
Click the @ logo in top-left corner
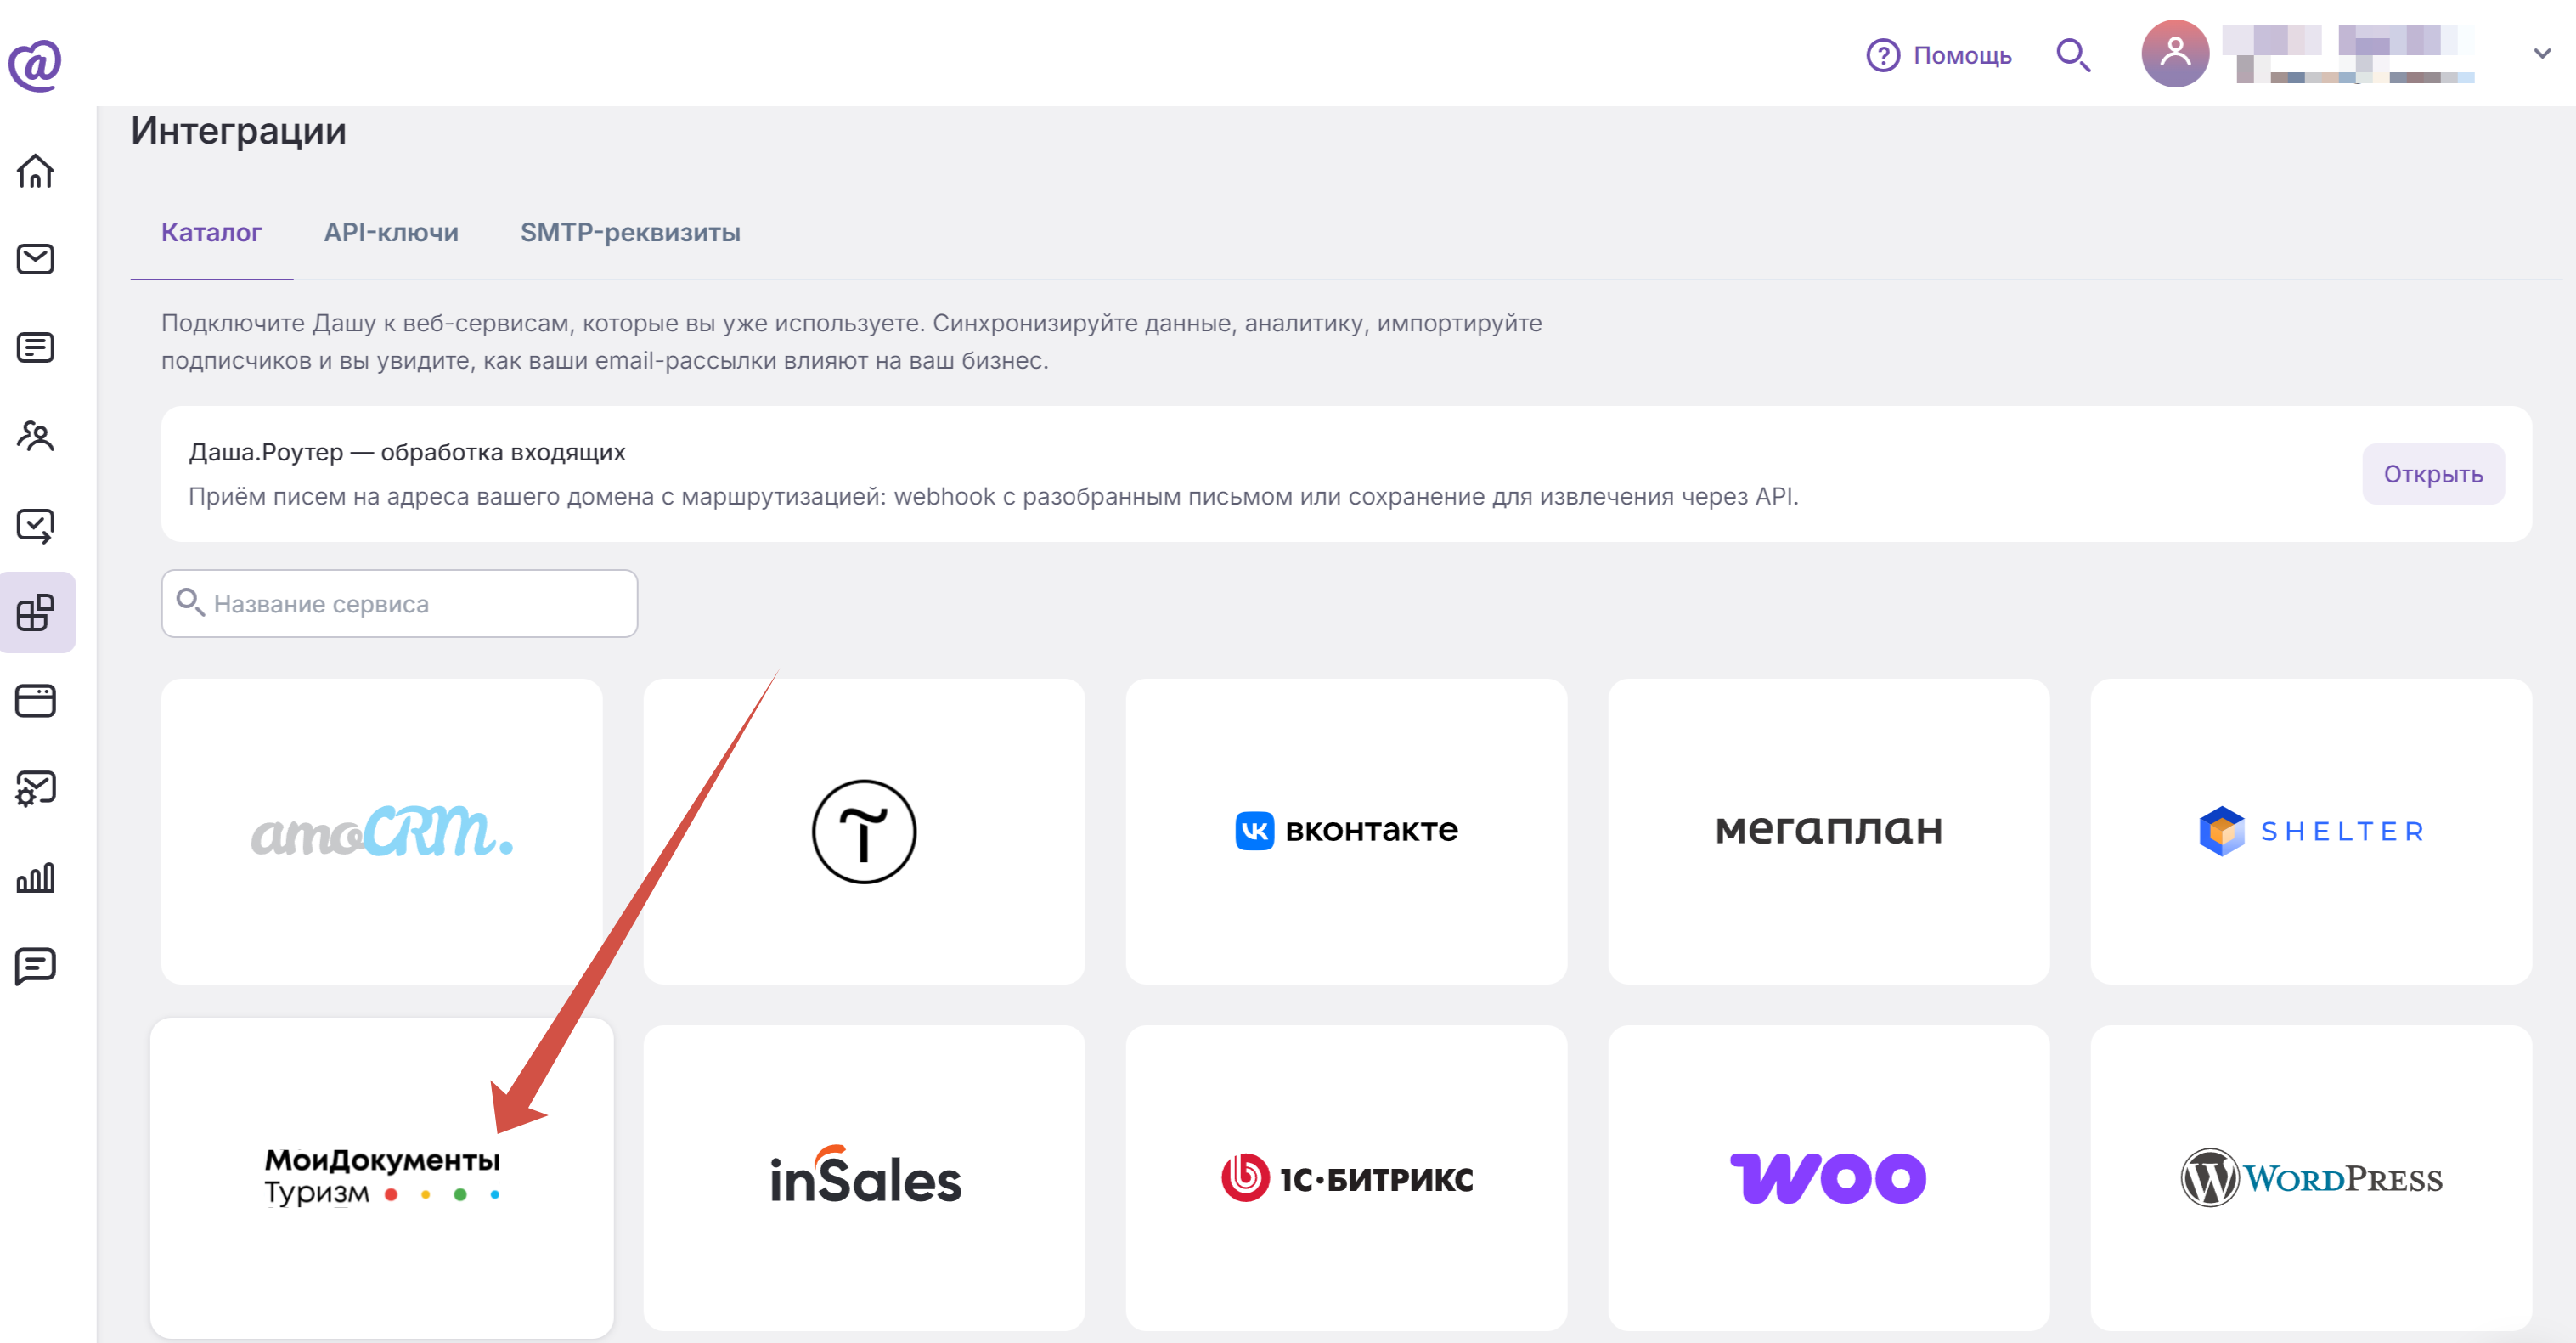click(35, 66)
